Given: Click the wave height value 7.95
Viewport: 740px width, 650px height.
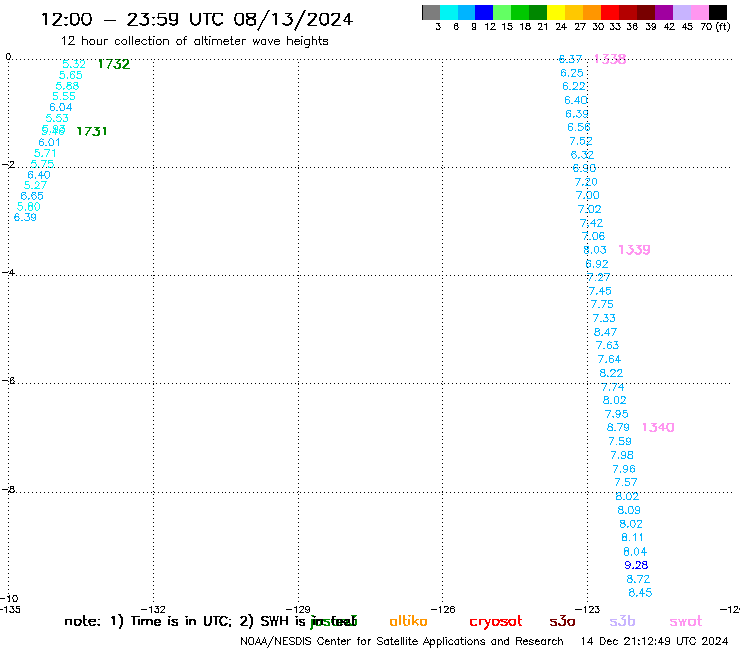Looking at the screenshot, I should (617, 414).
